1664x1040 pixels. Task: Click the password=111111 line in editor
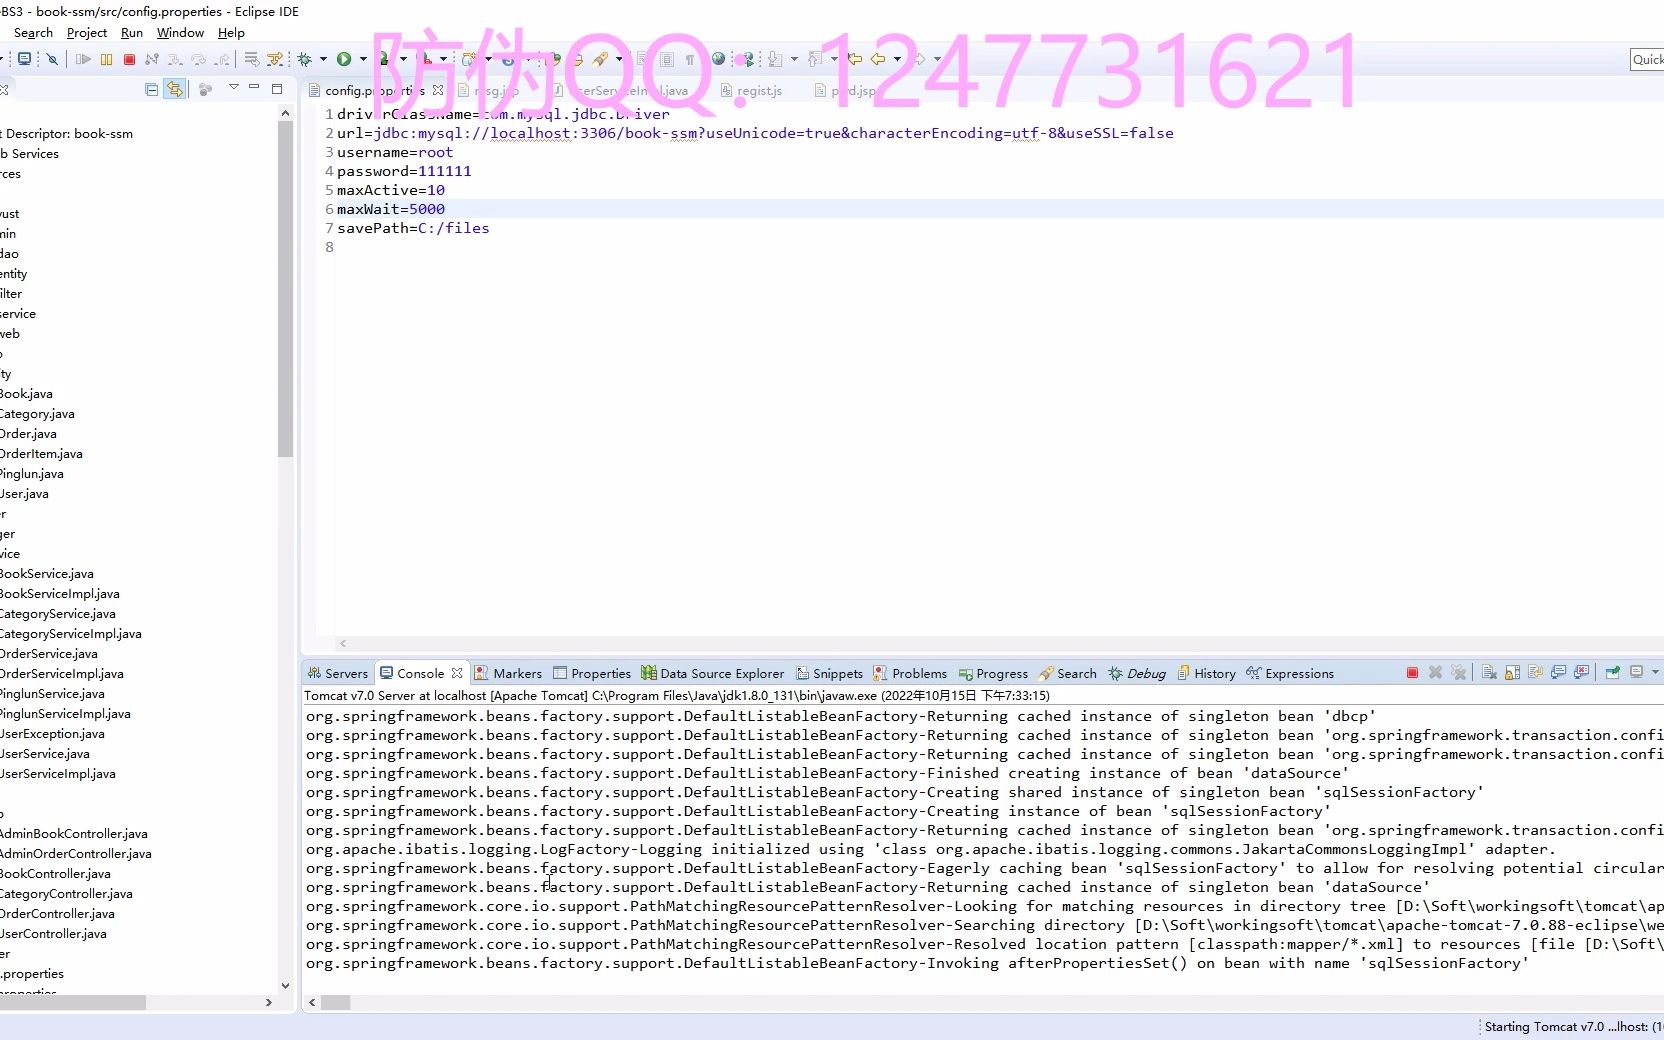point(404,171)
